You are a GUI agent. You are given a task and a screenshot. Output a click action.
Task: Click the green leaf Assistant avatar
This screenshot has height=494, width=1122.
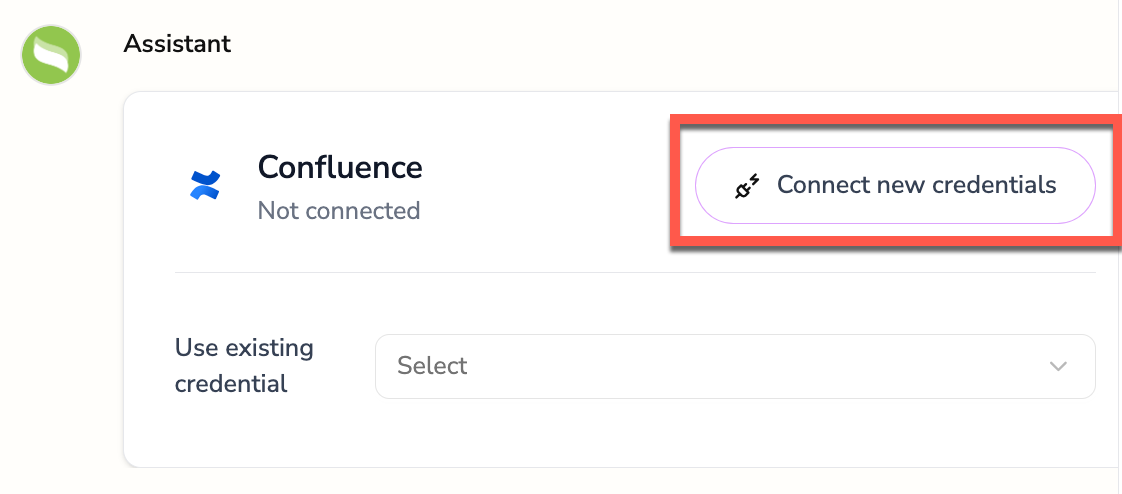point(51,55)
